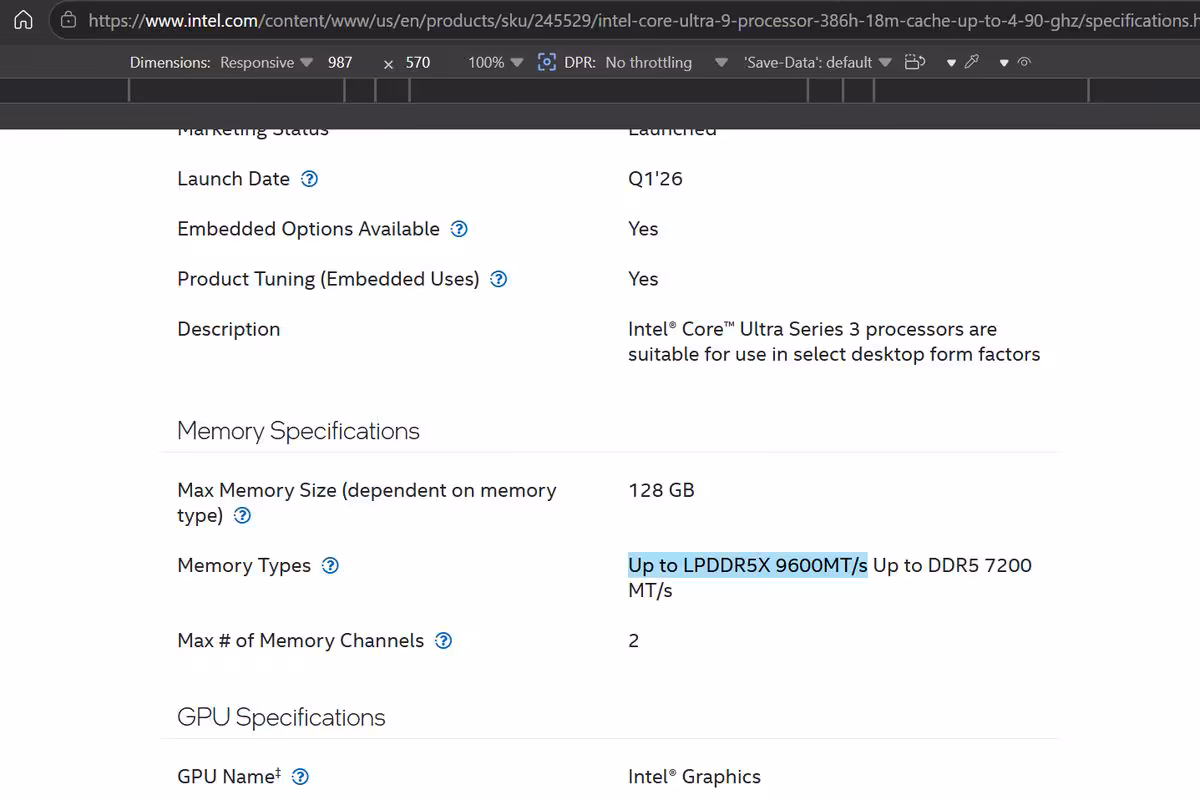Show help for Max # of Memory Channels
1200x800 pixels.
[443, 641]
